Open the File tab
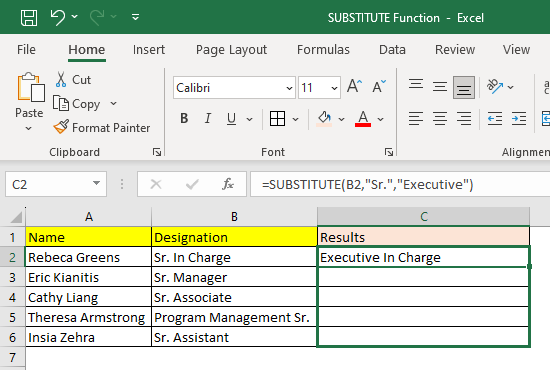The image size is (550, 370). click(x=26, y=50)
